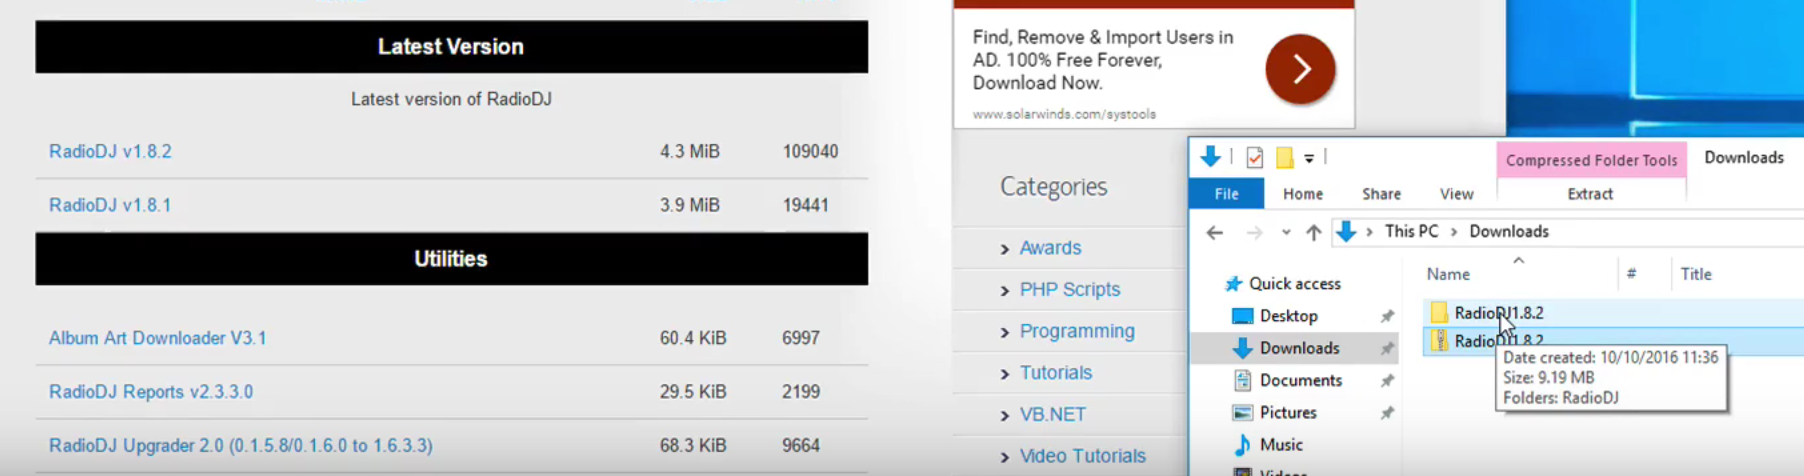The height and width of the screenshot is (476, 1804).
Task: Expand the chevron after This PC
Action: (x=1454, y=232)
